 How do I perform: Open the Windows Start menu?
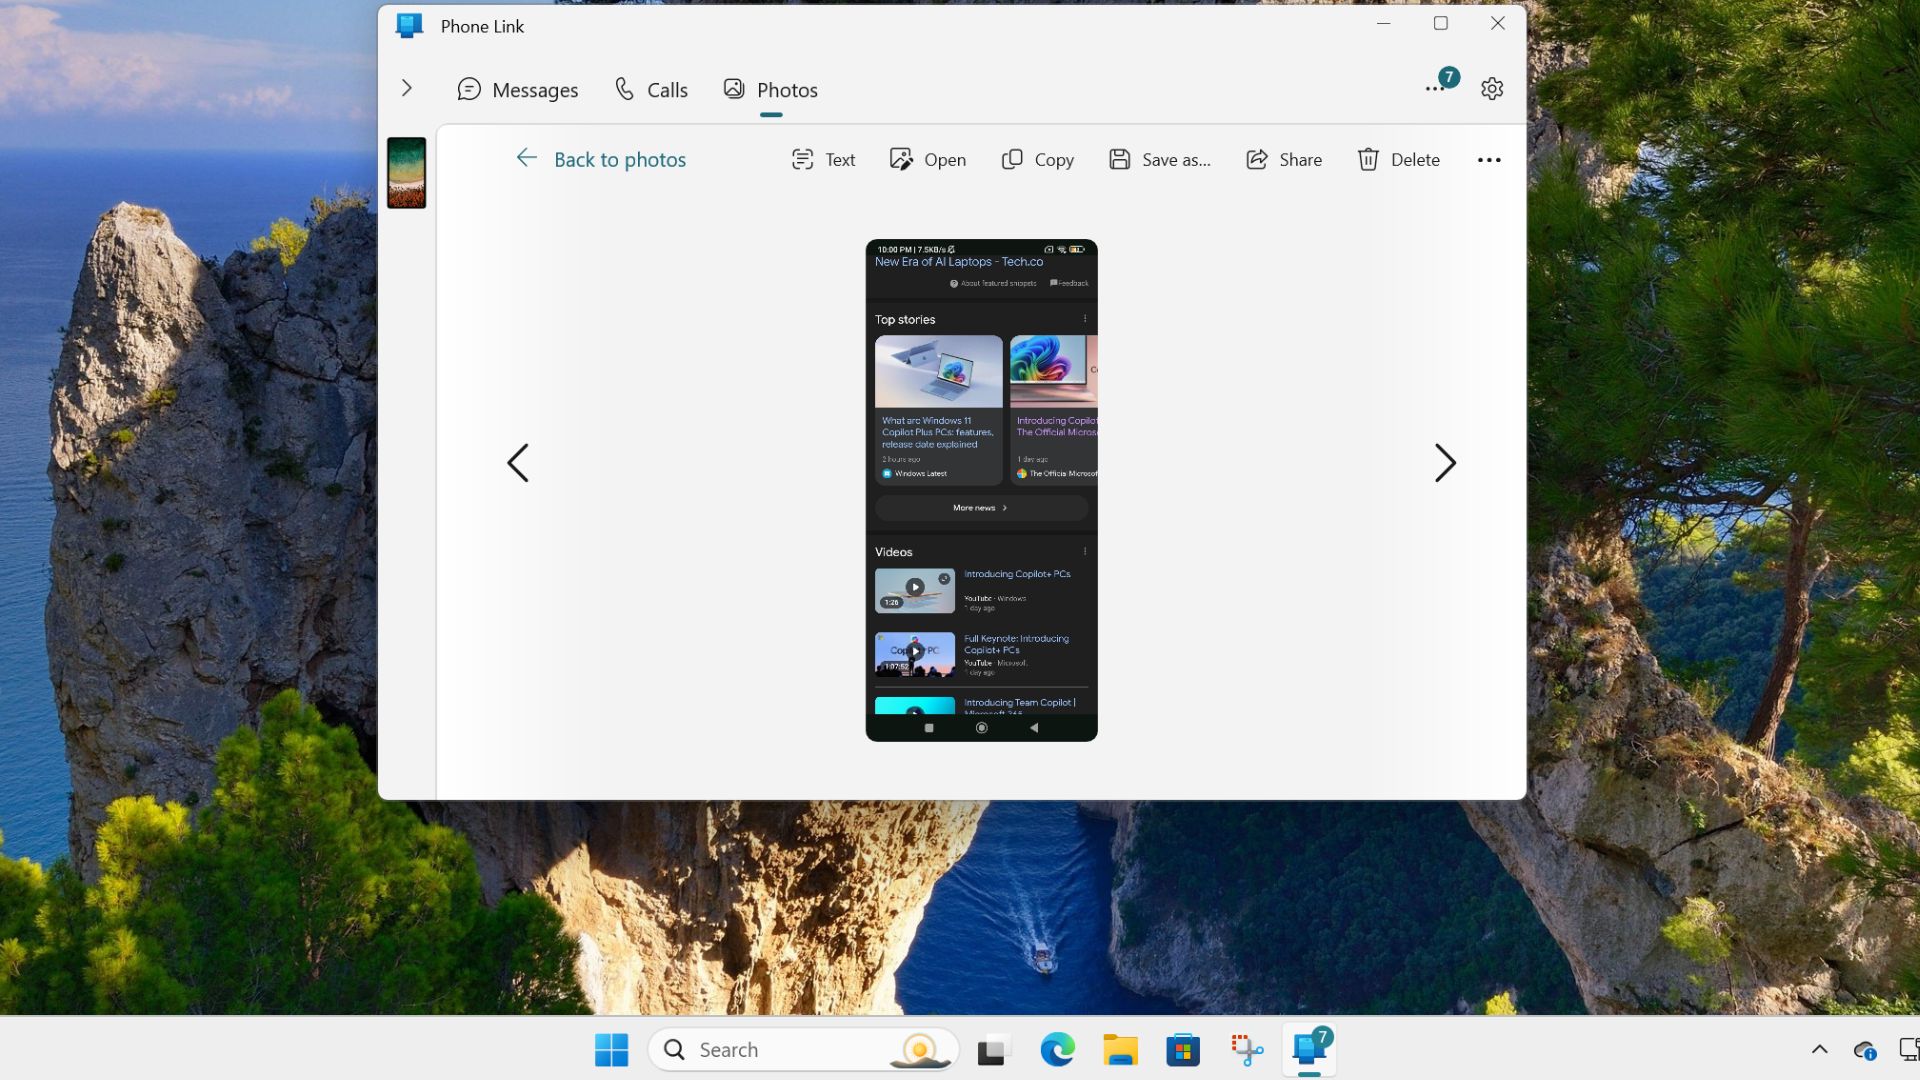[x=611, y=1050]
